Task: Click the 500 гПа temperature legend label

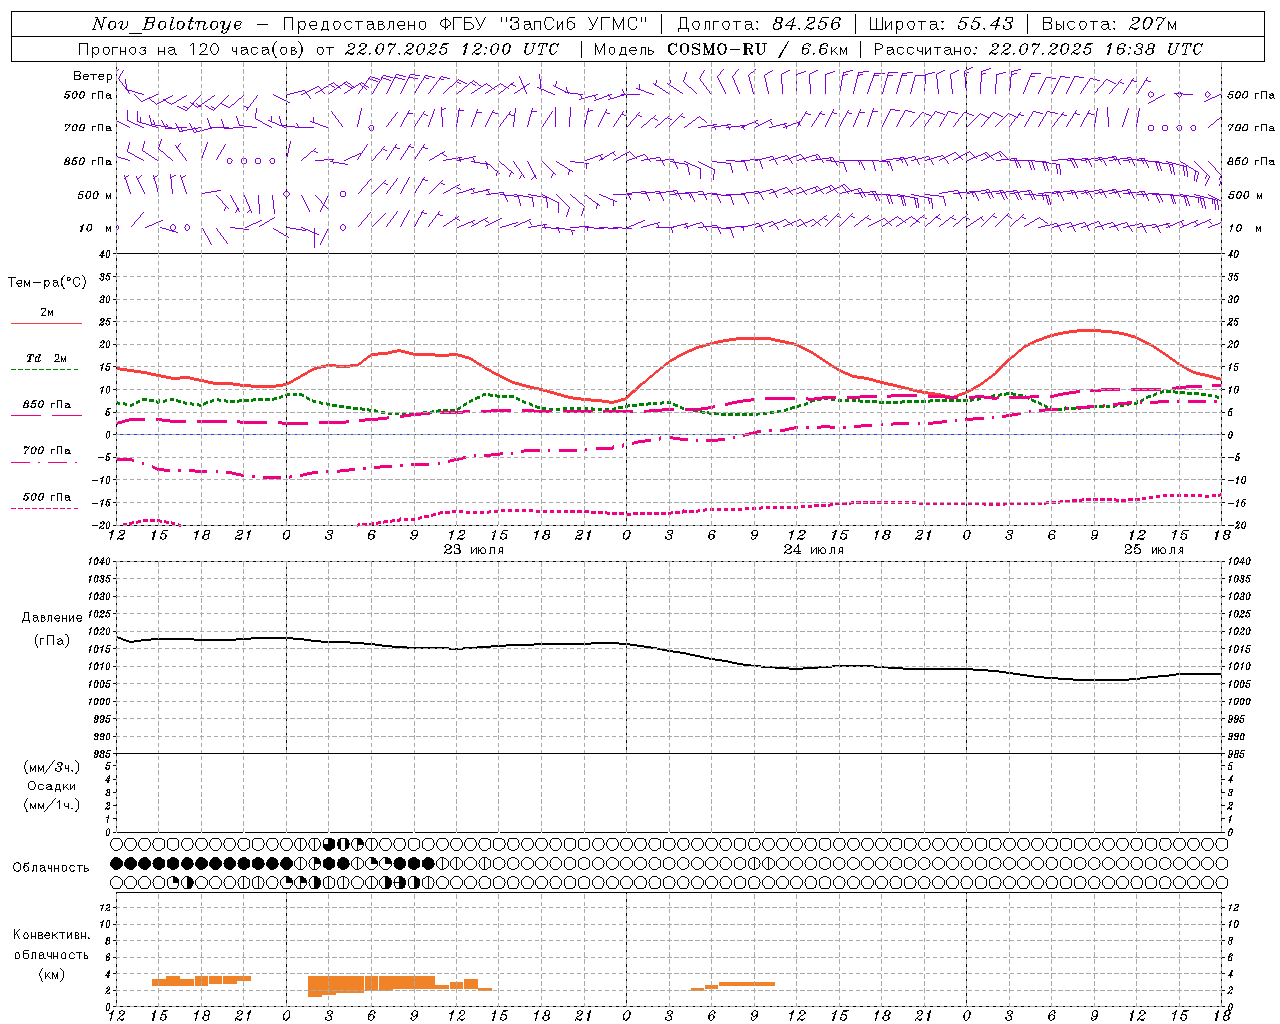Action: [47, 497]
